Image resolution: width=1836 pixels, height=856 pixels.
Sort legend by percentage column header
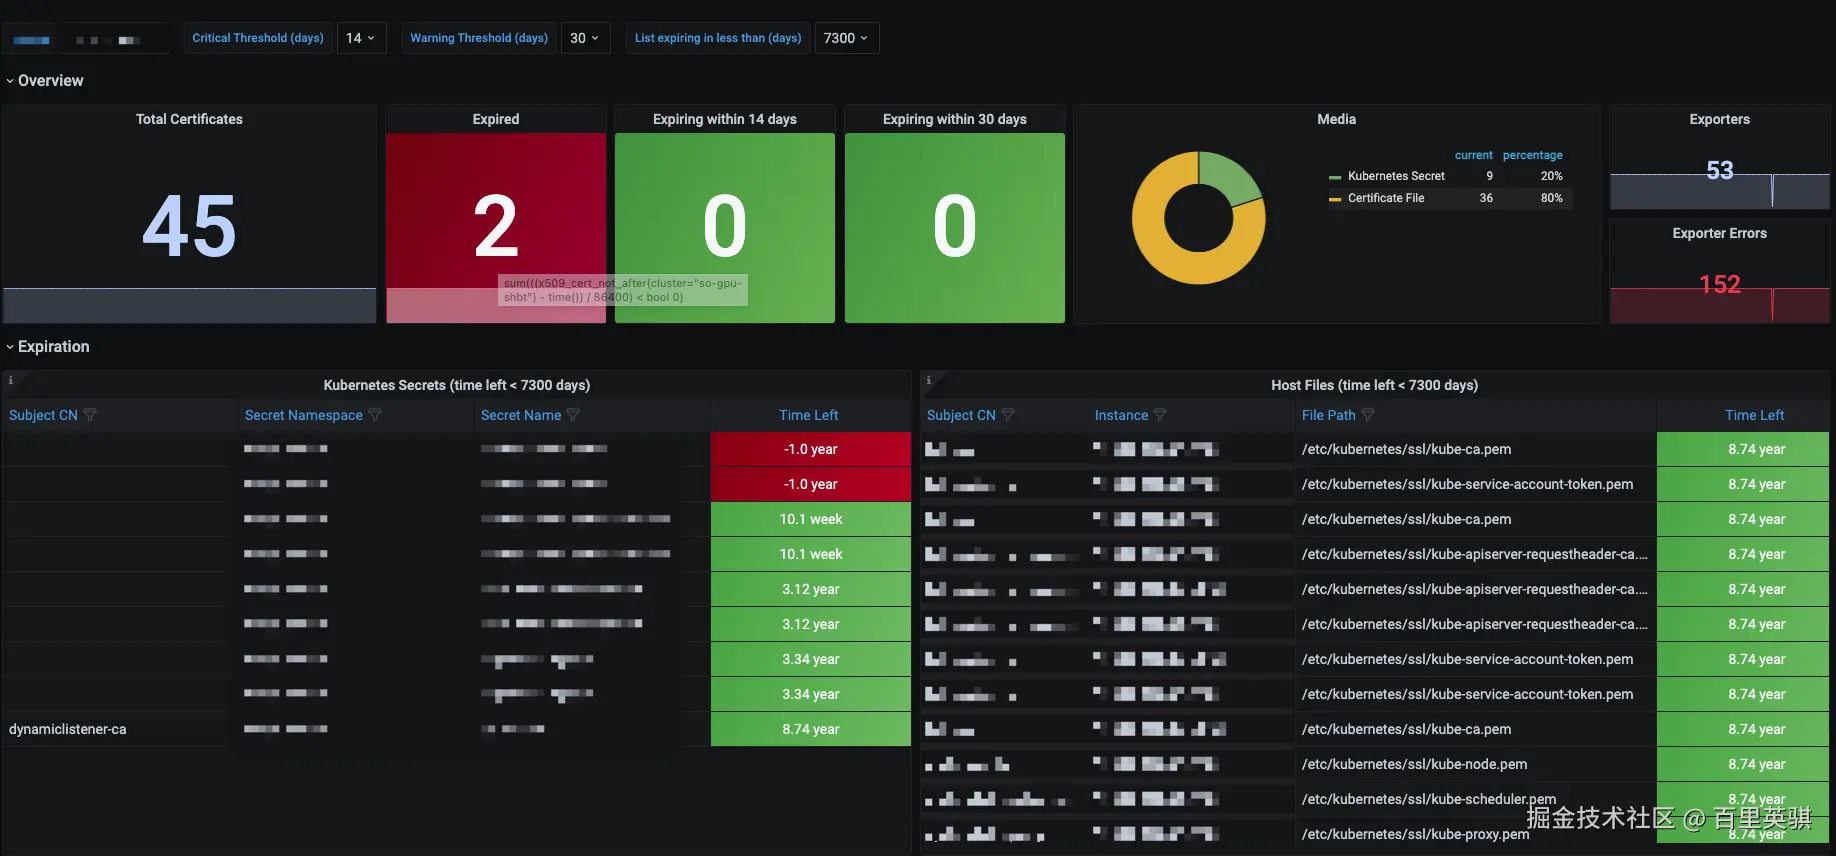[1532, 155]
